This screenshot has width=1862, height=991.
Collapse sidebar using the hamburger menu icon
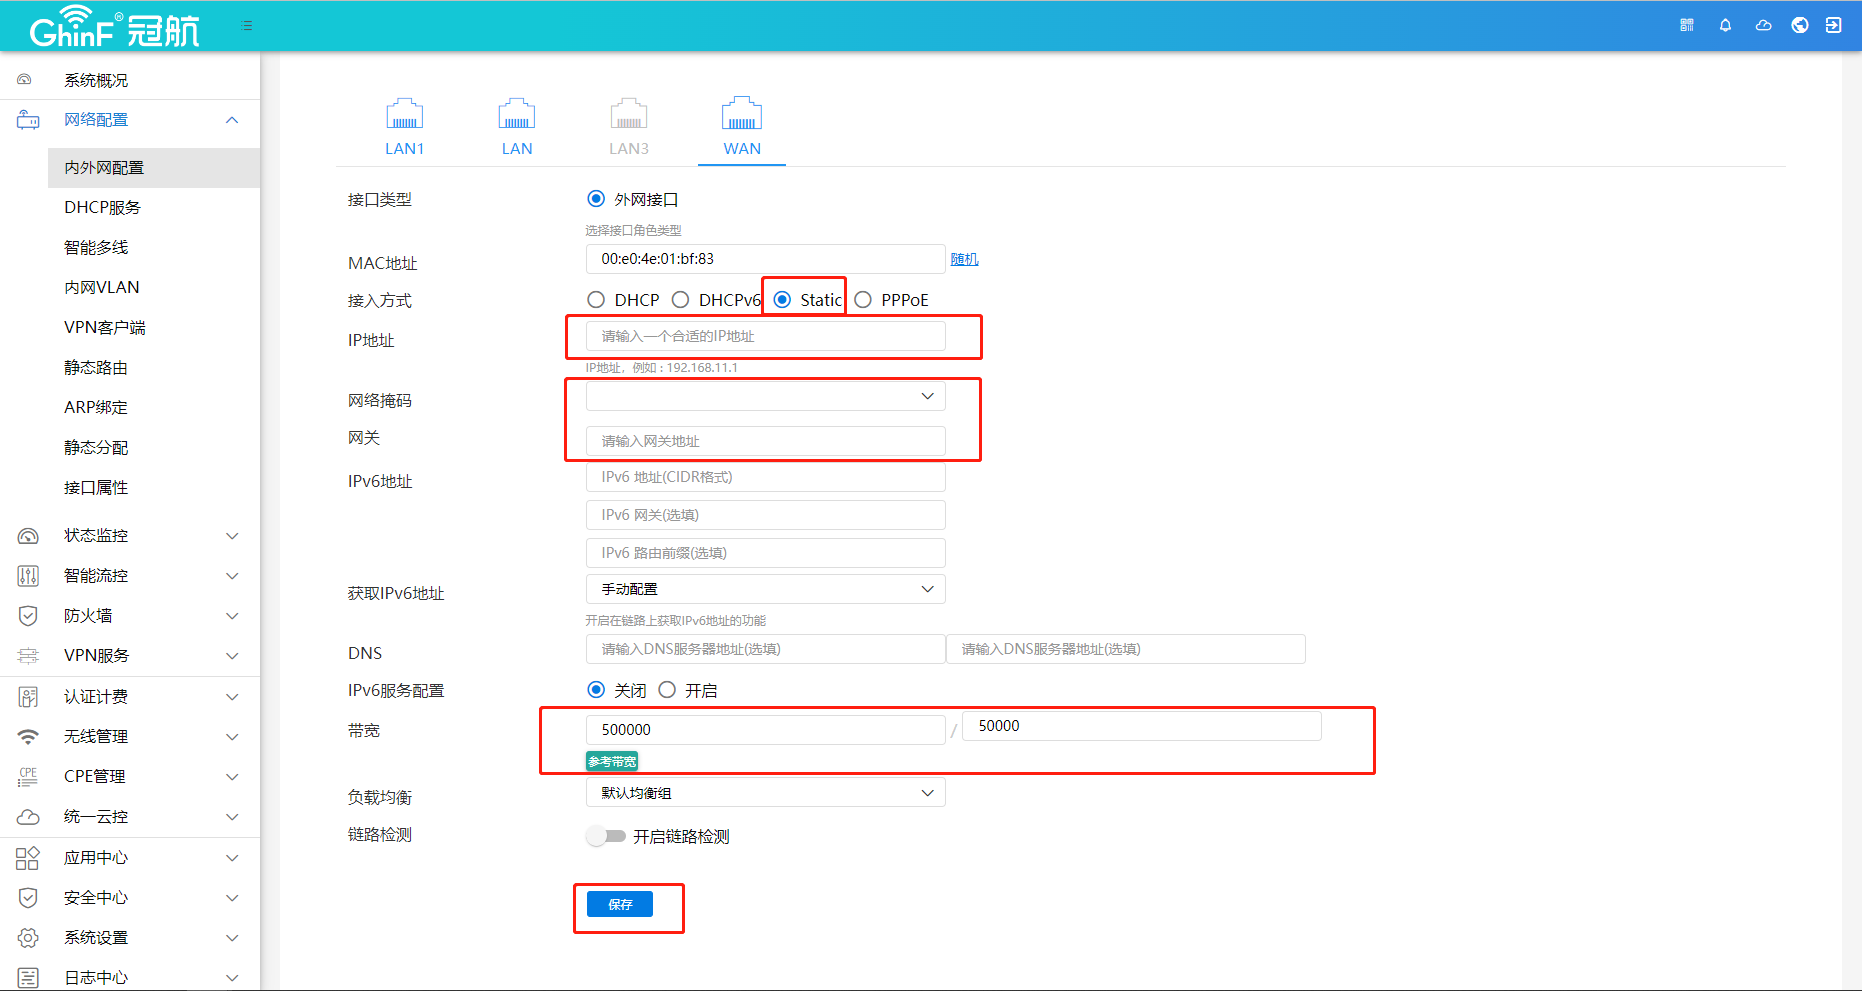247,26
